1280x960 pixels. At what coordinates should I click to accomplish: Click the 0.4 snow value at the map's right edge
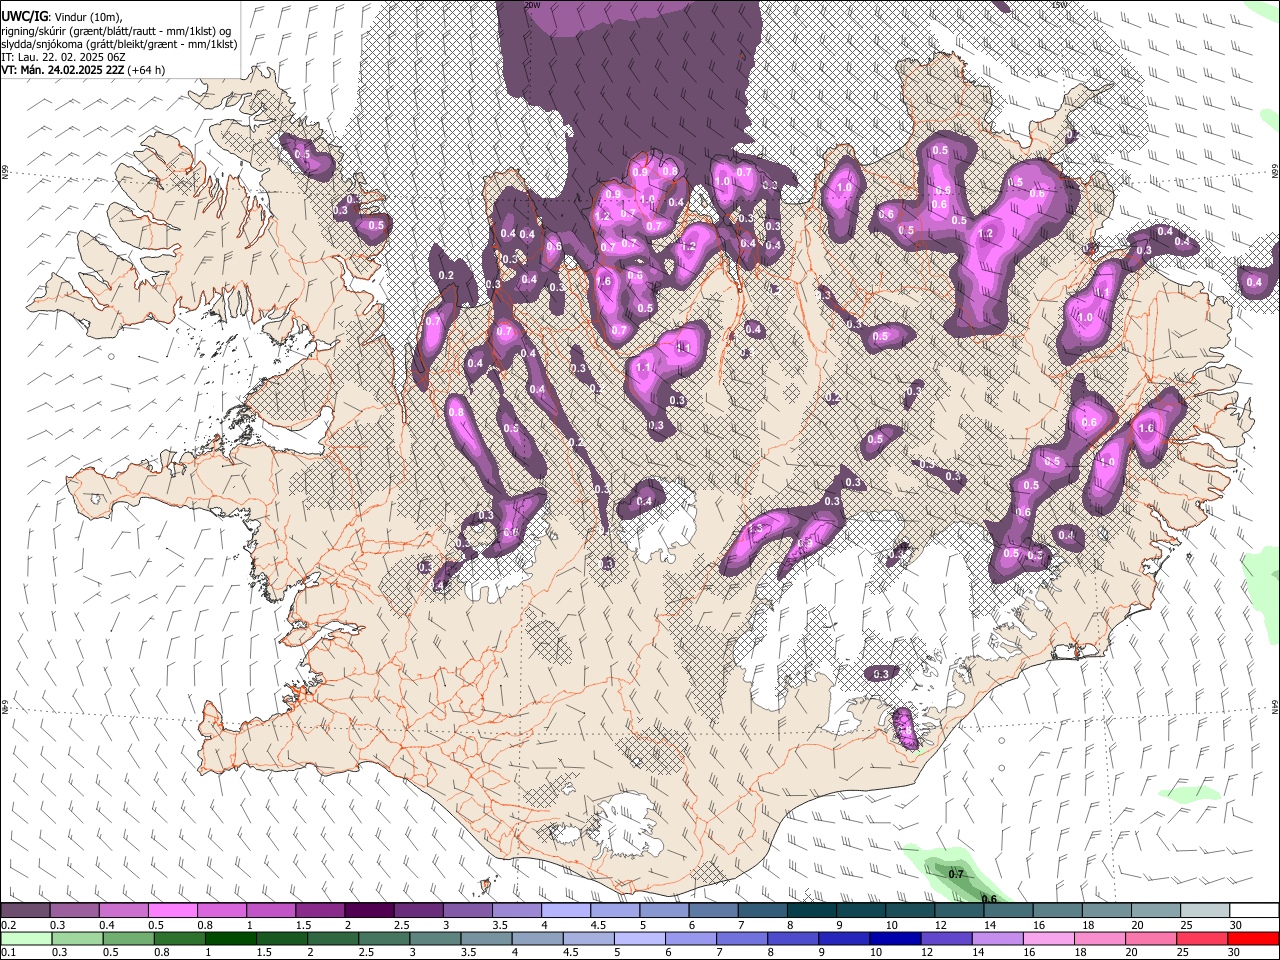1254,283
